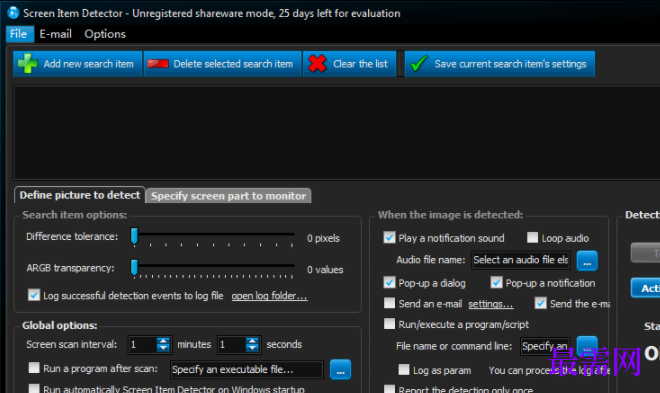Enable Run a program after scan checkbox
The image size is (660, 393).
pyautogui.click(x=34, y=368)
